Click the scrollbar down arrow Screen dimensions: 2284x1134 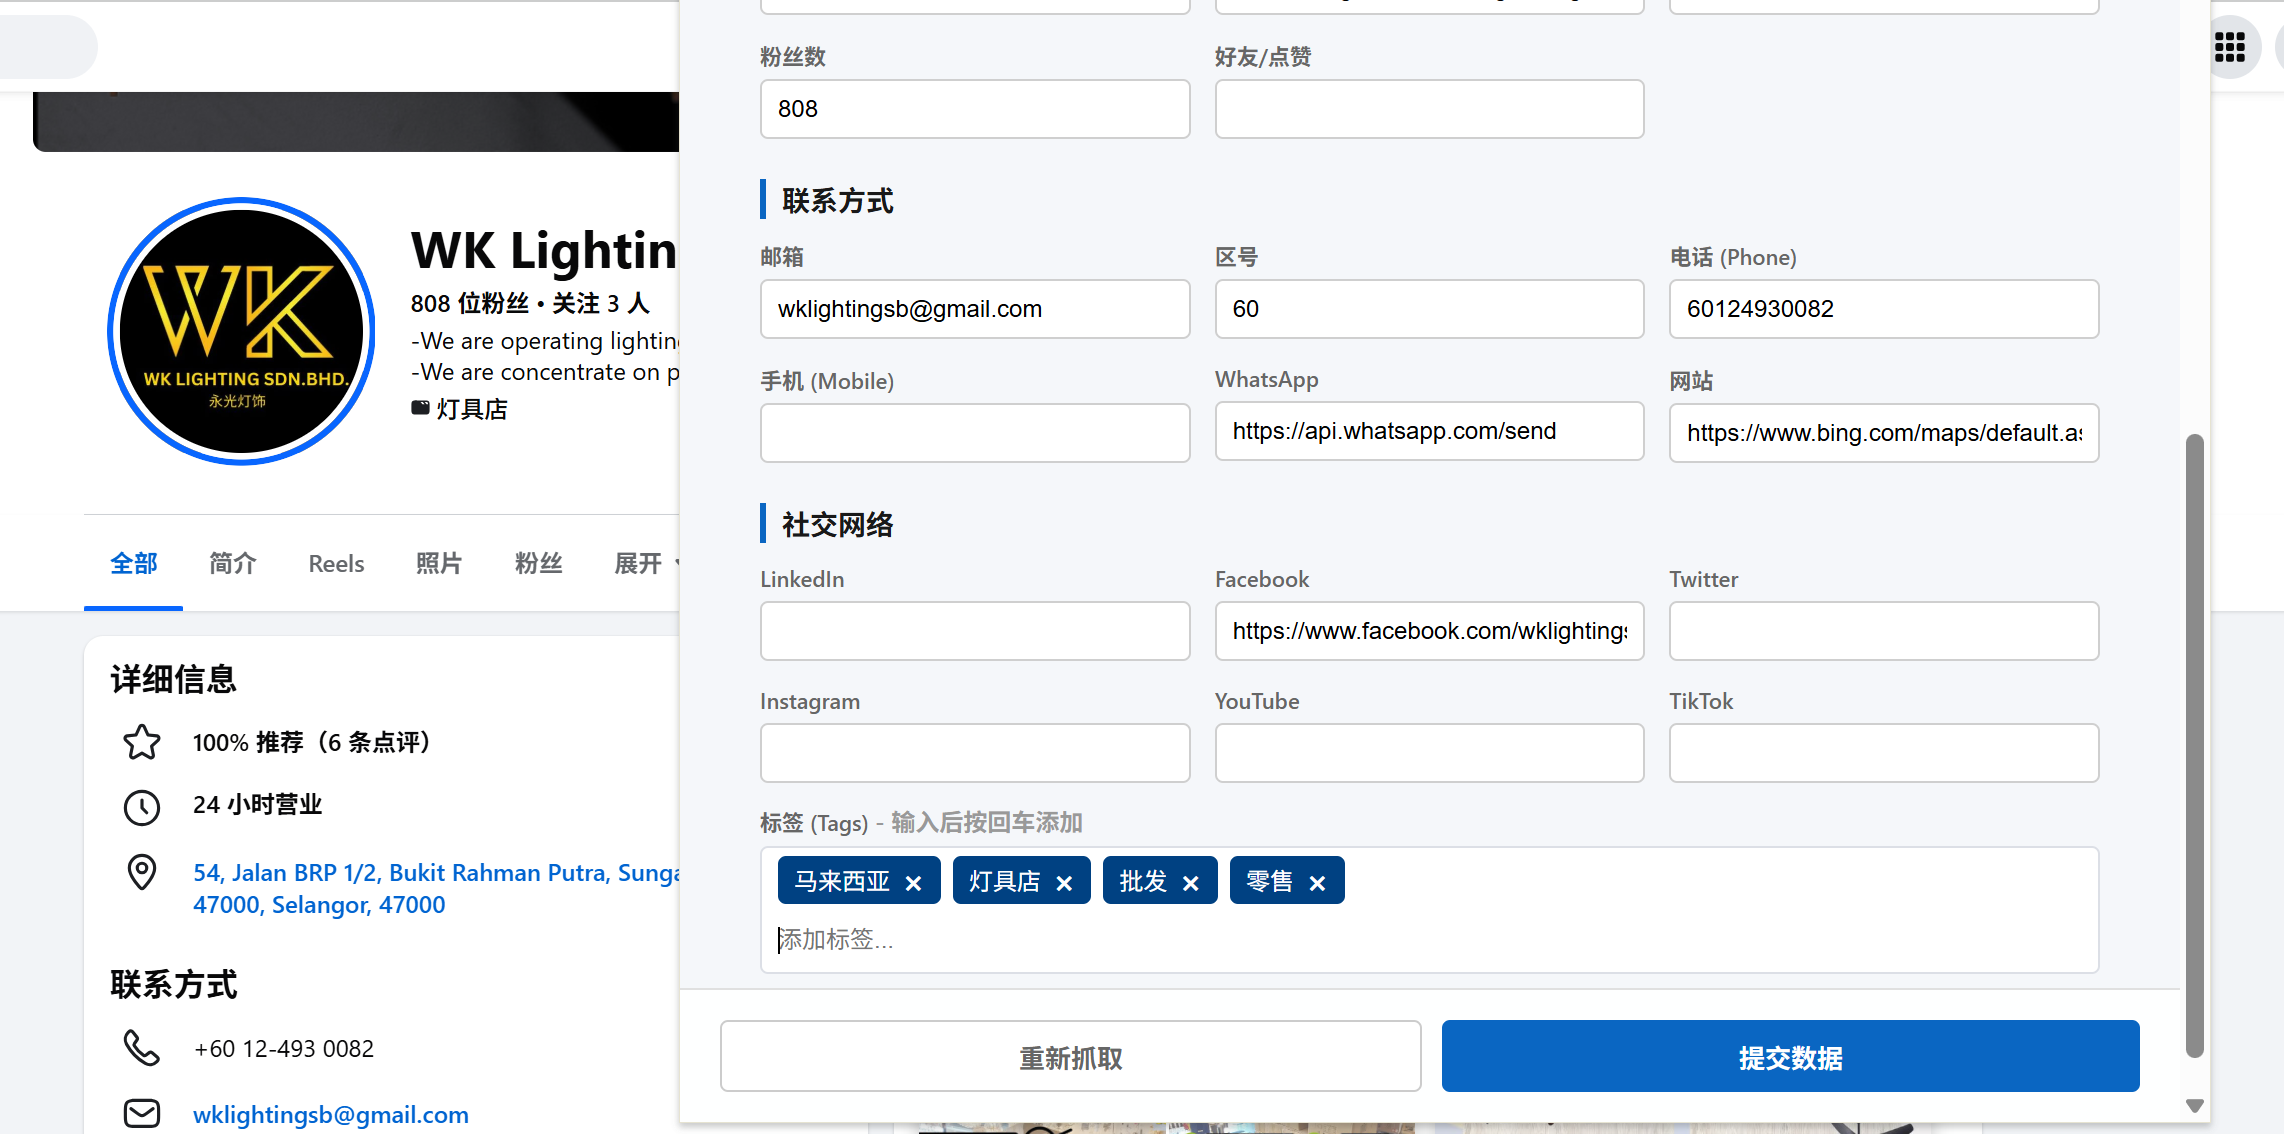pos(2194,1106)
